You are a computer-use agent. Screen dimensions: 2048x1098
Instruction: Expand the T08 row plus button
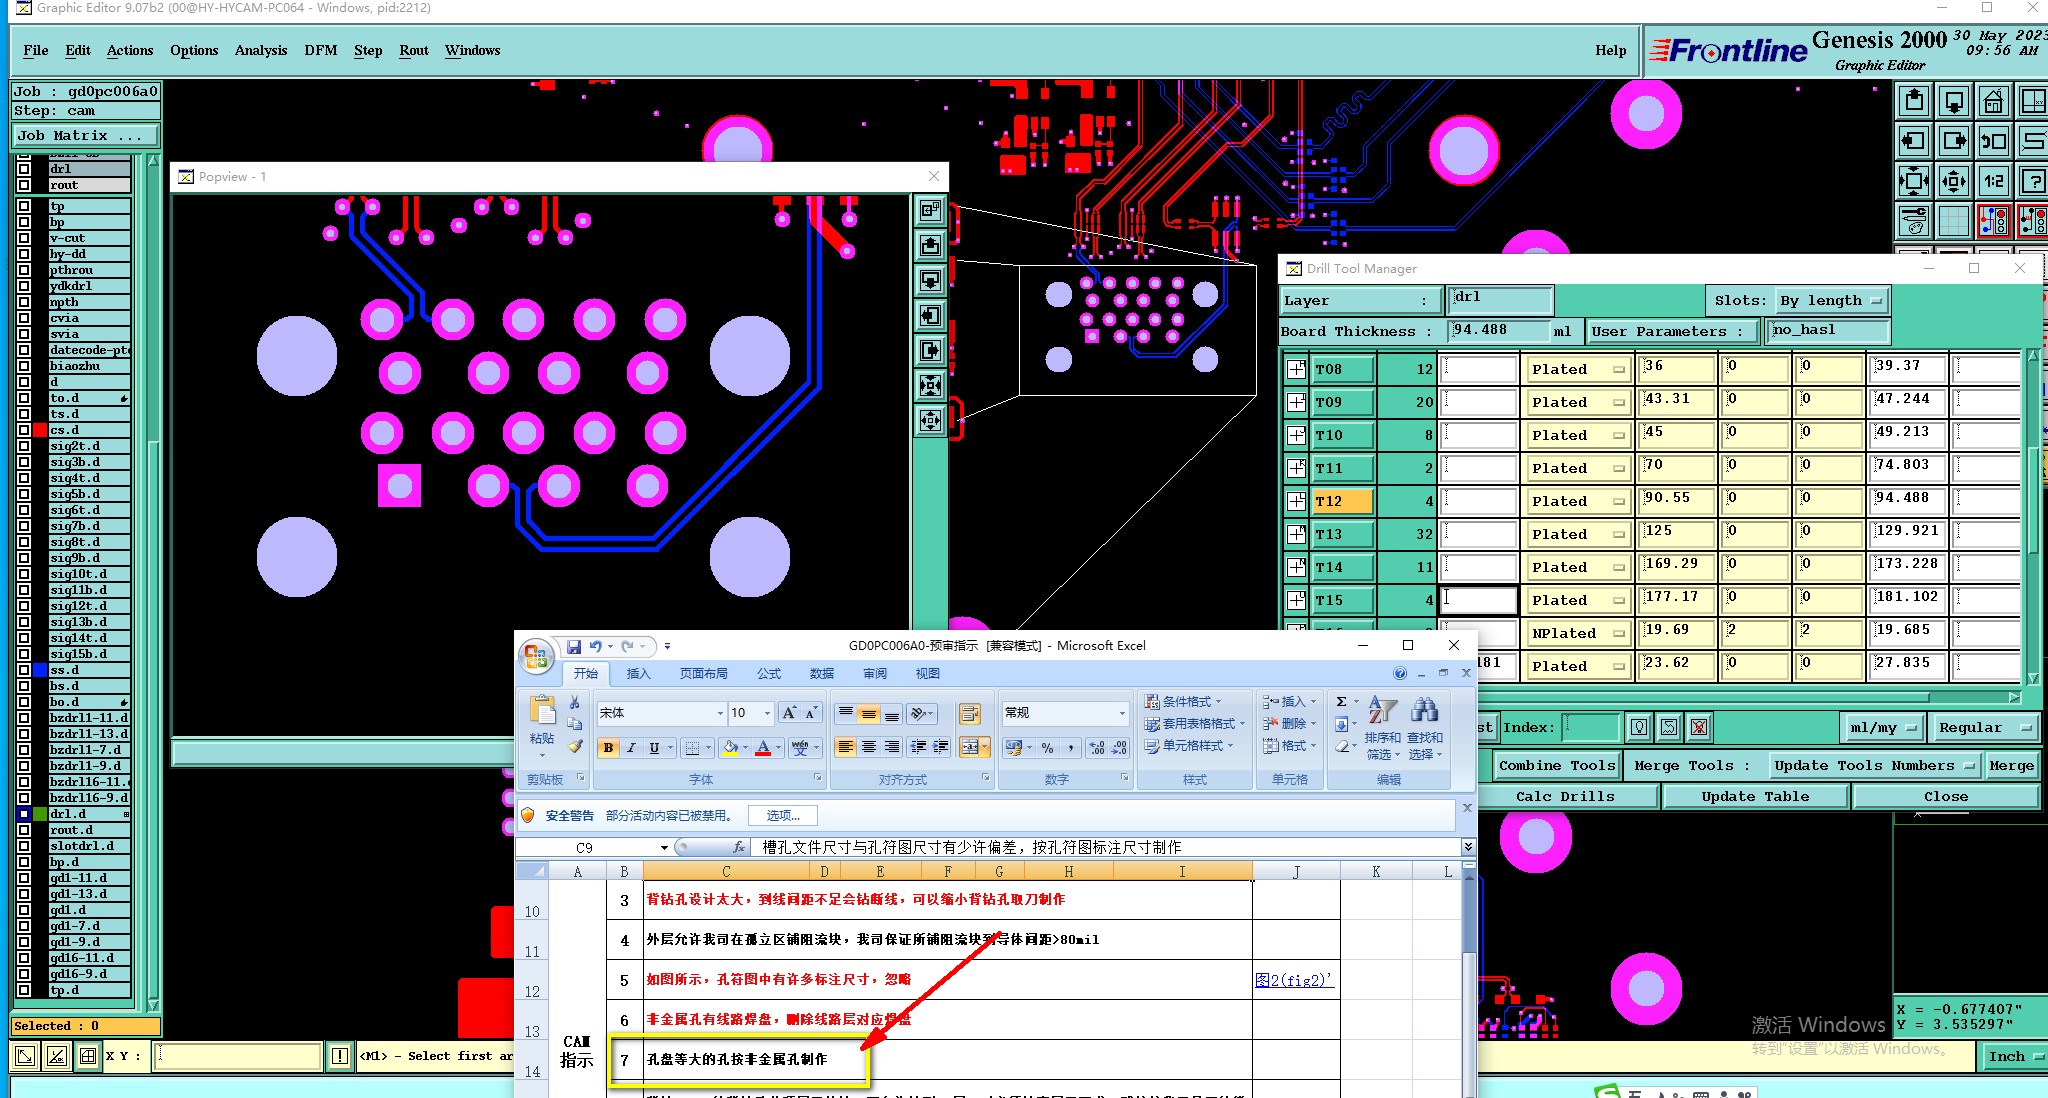(x=1296, y=369)
